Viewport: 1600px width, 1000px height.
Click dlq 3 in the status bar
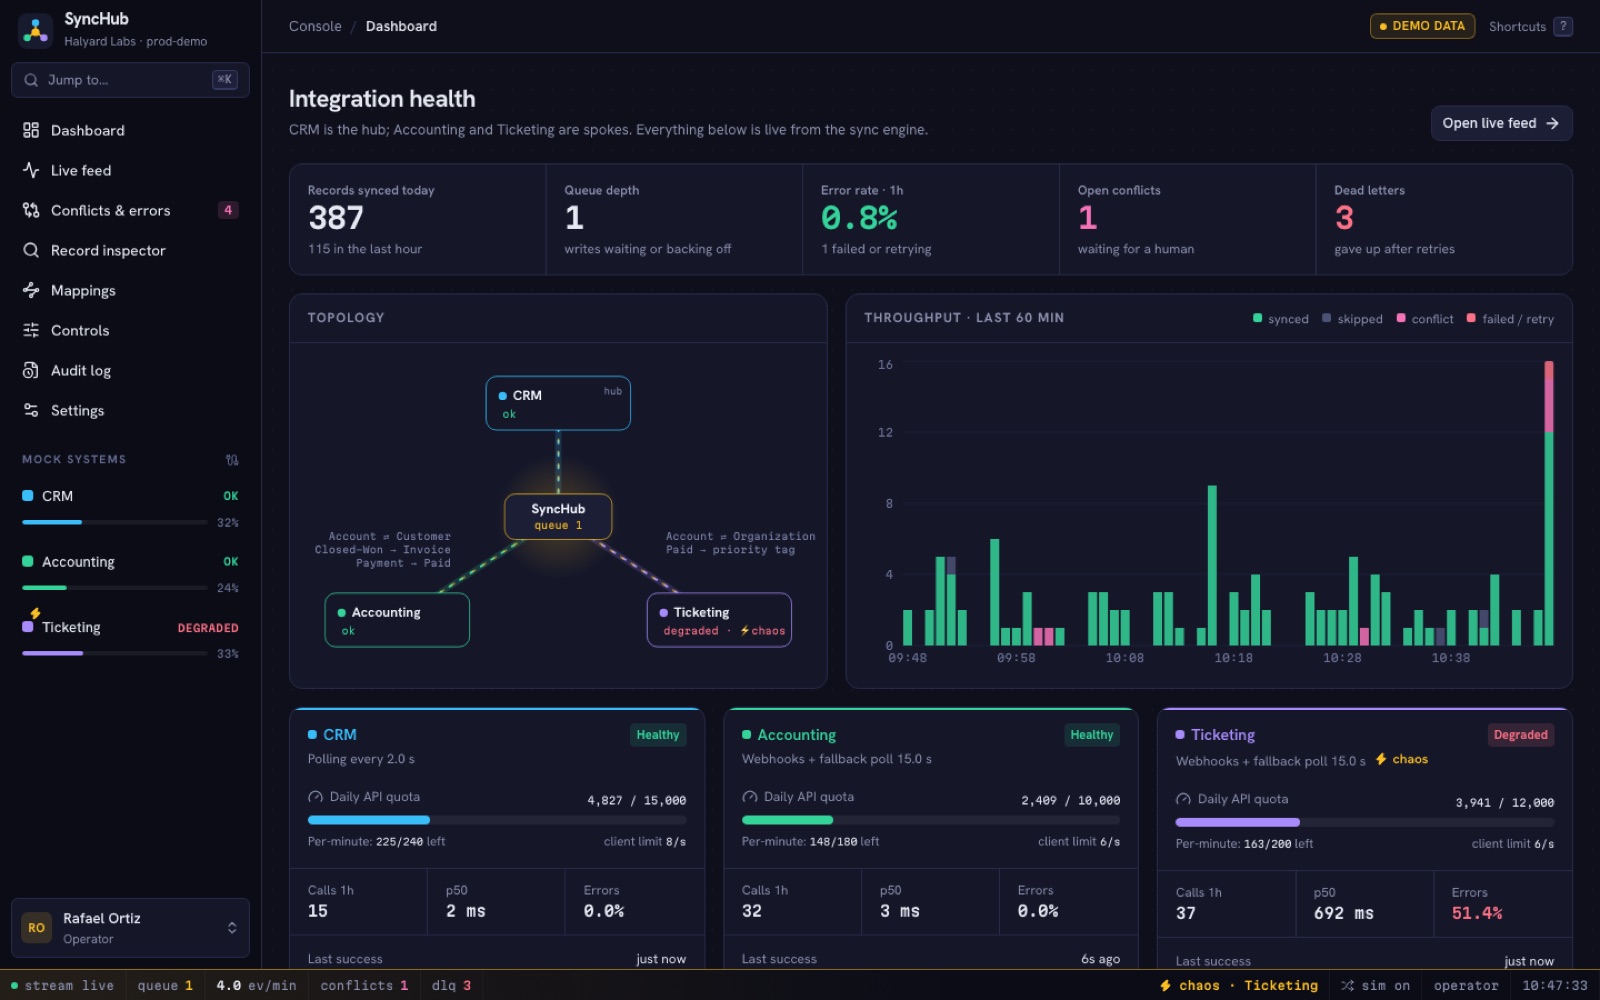coord(451,986)
